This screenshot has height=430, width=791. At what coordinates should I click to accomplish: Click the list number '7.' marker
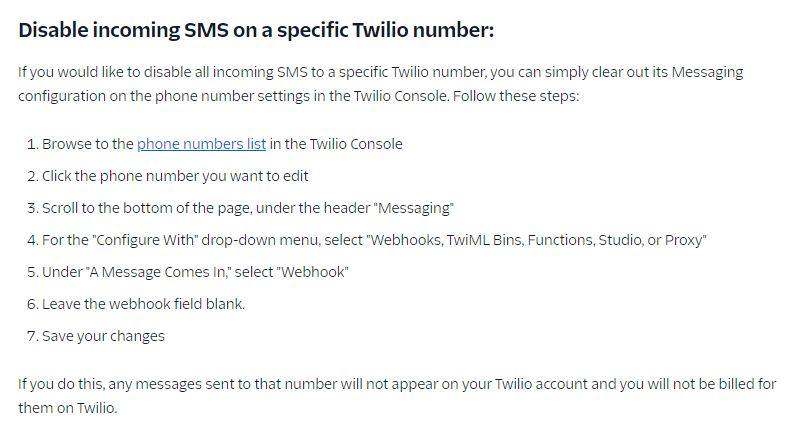[33, 336]
